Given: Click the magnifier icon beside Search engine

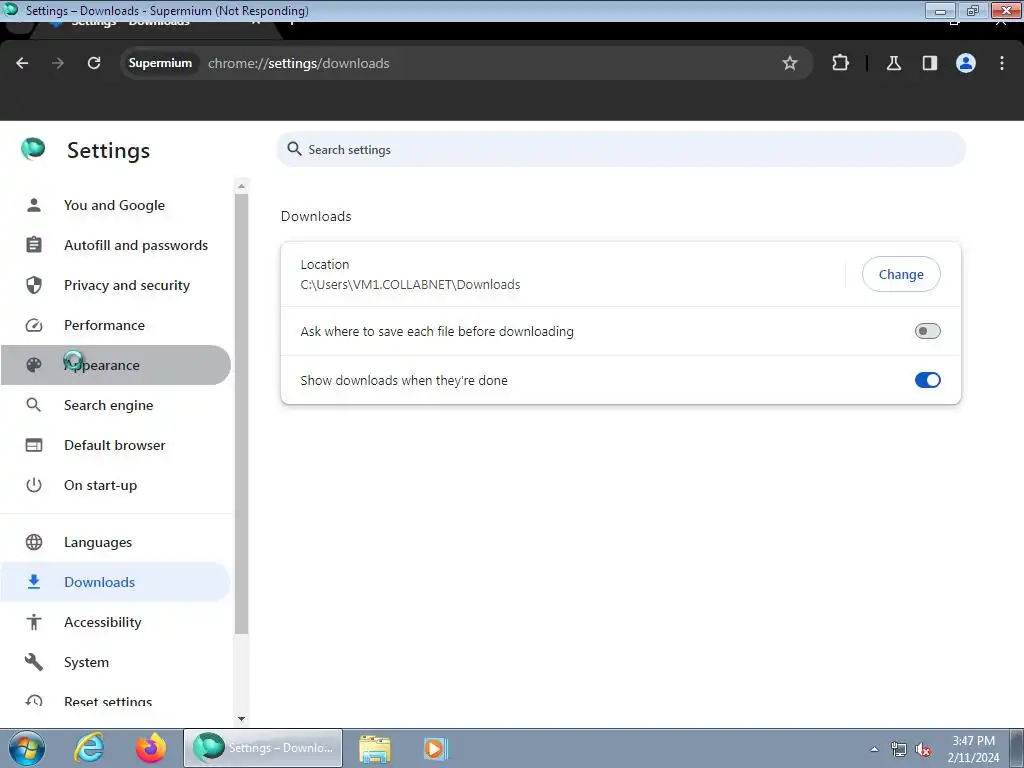Looking at the screenshot, I should [x=34, y=405].
